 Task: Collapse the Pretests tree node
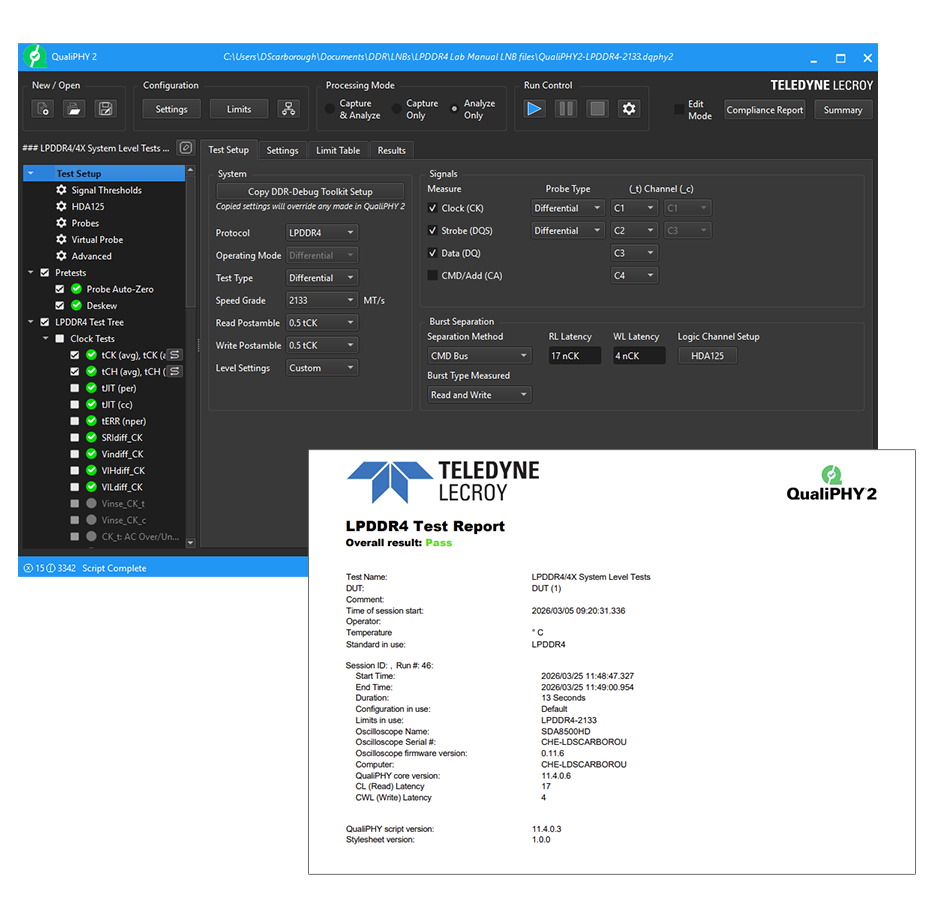click(x=30, y=273)
